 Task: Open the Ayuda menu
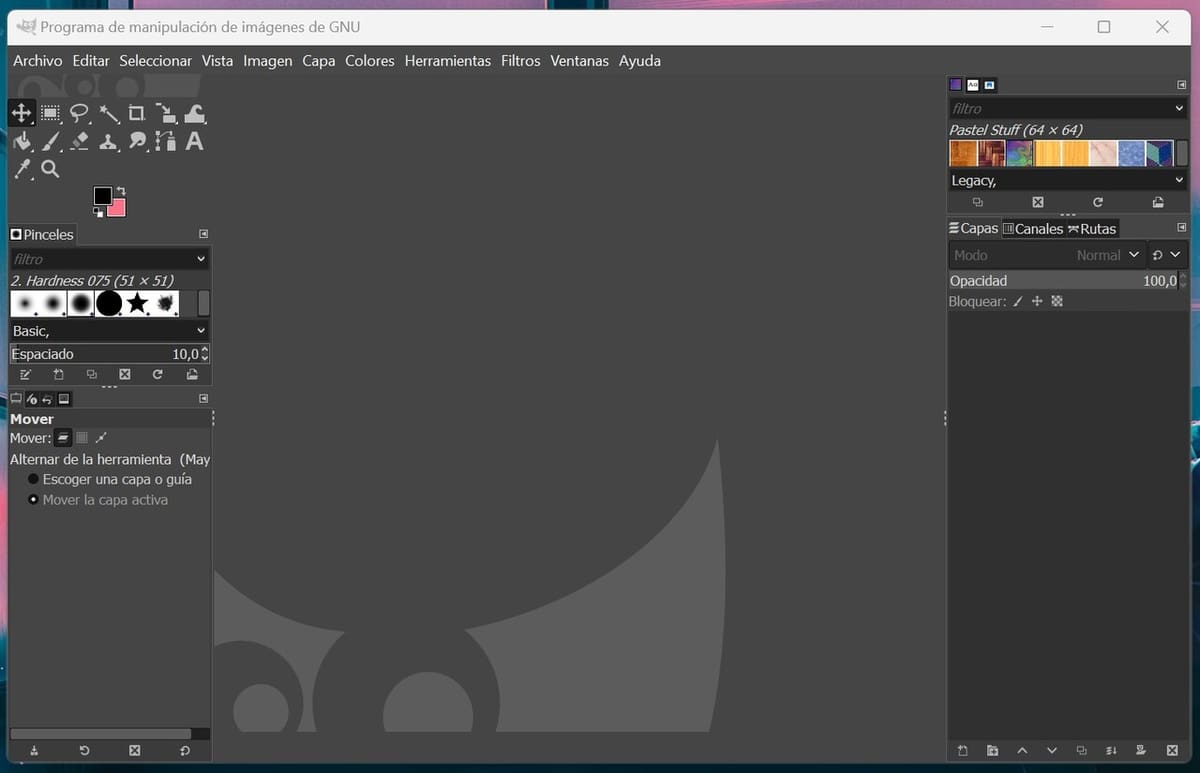[x=640, y=61]
